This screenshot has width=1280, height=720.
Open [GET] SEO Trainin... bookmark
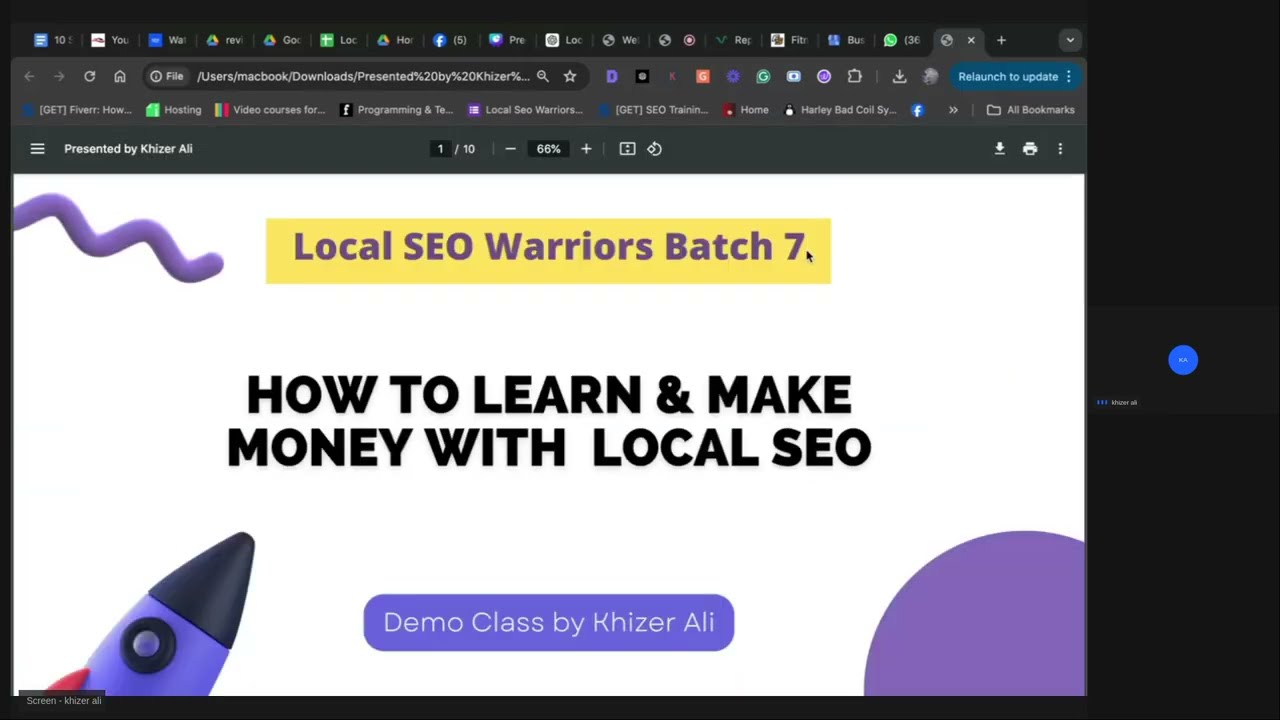[x=653, y=110]
